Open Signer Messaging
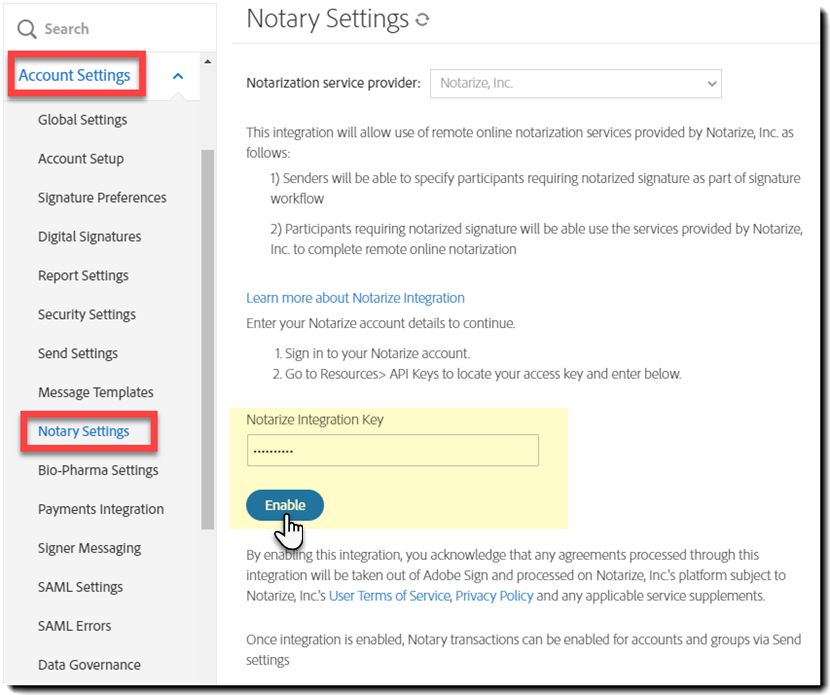 pos(89,548)
